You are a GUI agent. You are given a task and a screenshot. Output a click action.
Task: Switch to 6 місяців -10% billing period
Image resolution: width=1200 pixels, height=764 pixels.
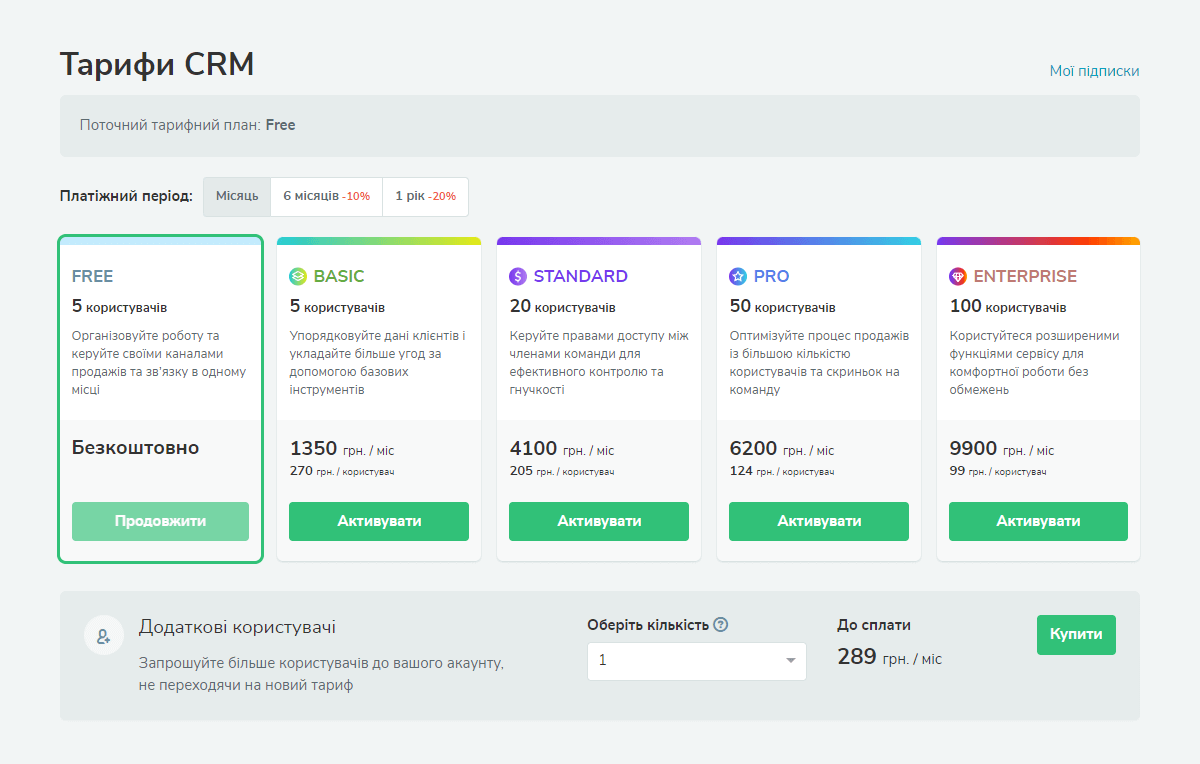click(x=326, y=196)
